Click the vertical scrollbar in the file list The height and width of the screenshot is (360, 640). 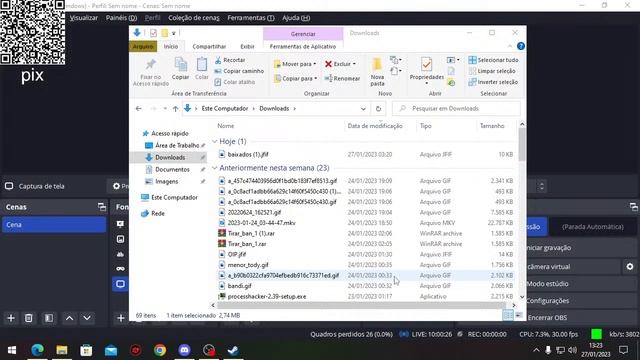522,145
